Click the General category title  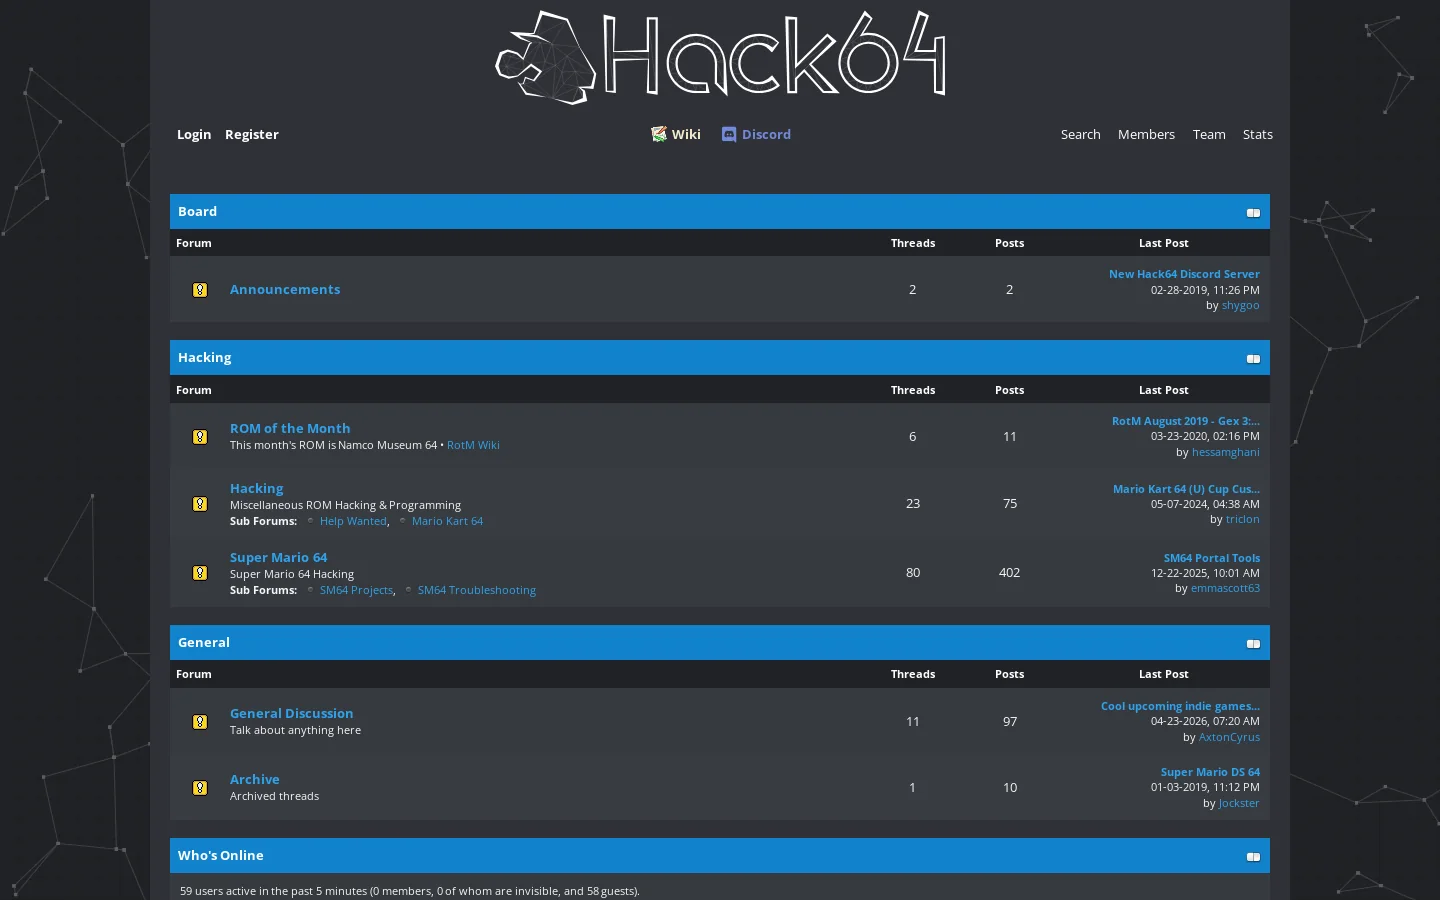[x=204, y=642]
